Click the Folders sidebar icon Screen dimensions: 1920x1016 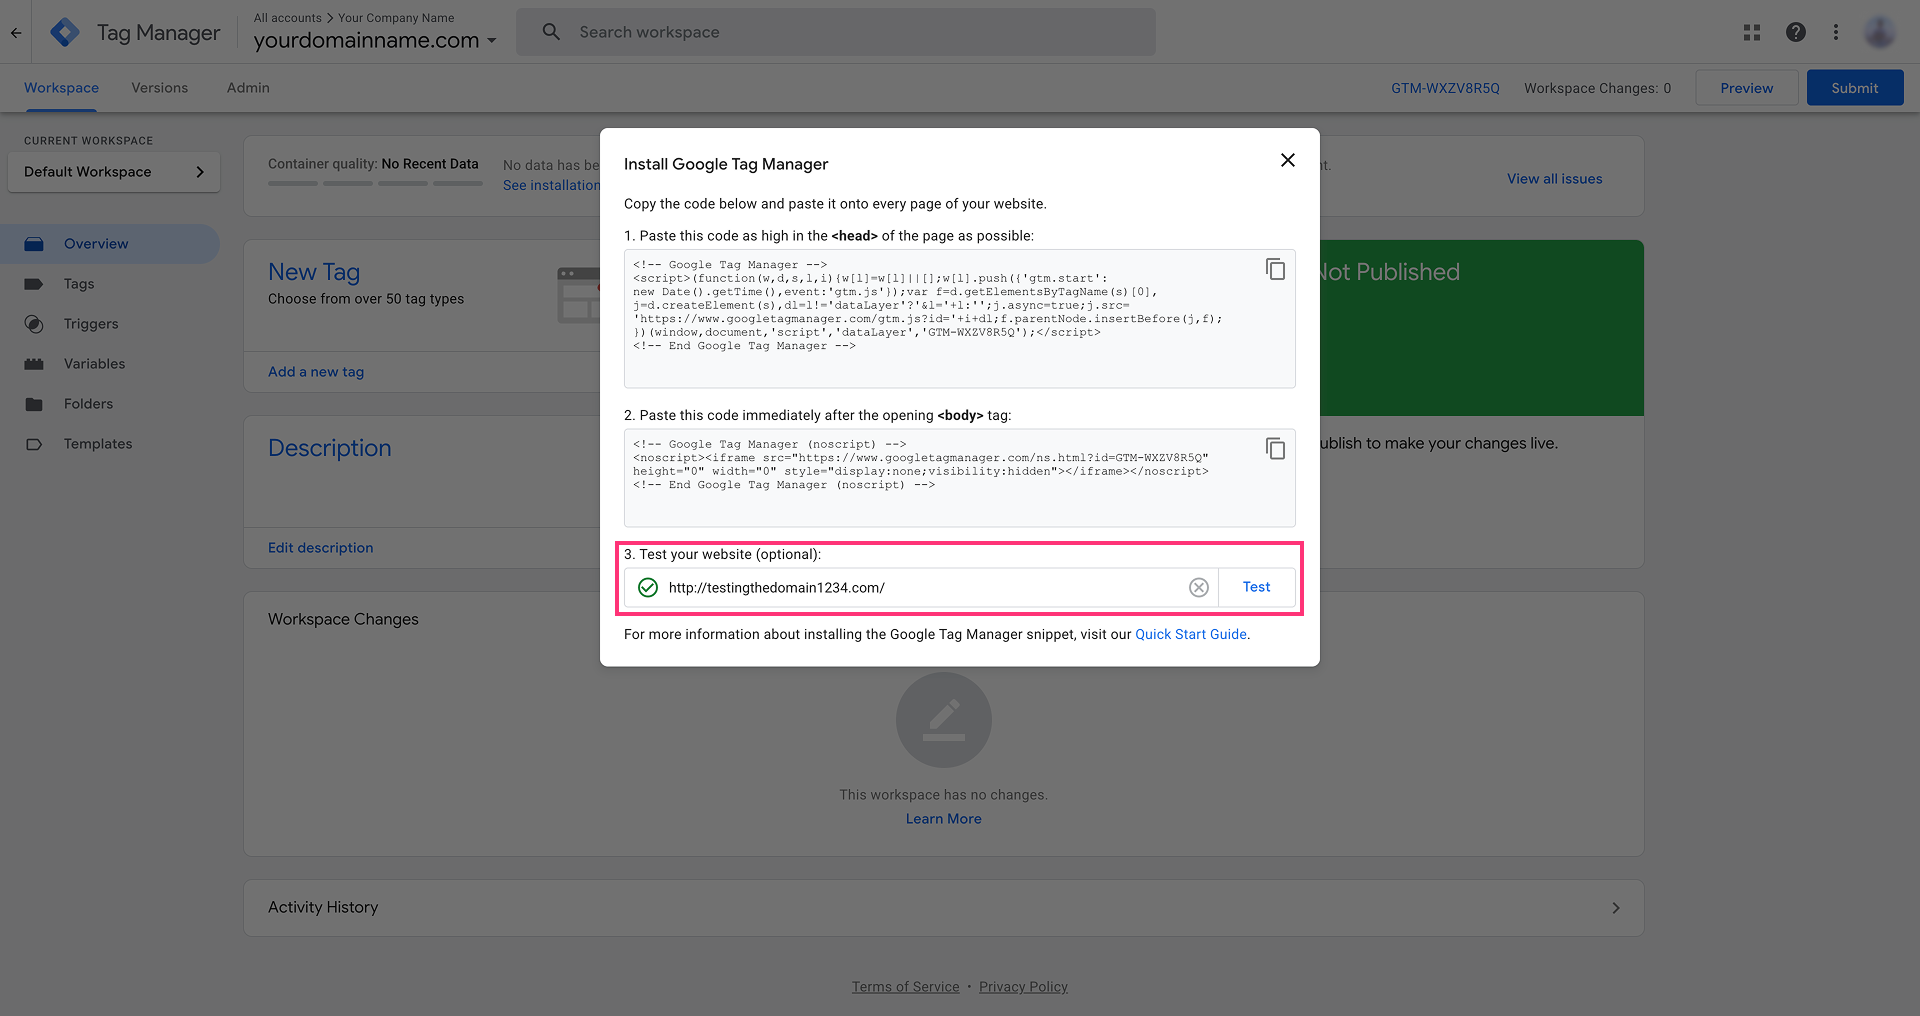(x=34, y=404)
